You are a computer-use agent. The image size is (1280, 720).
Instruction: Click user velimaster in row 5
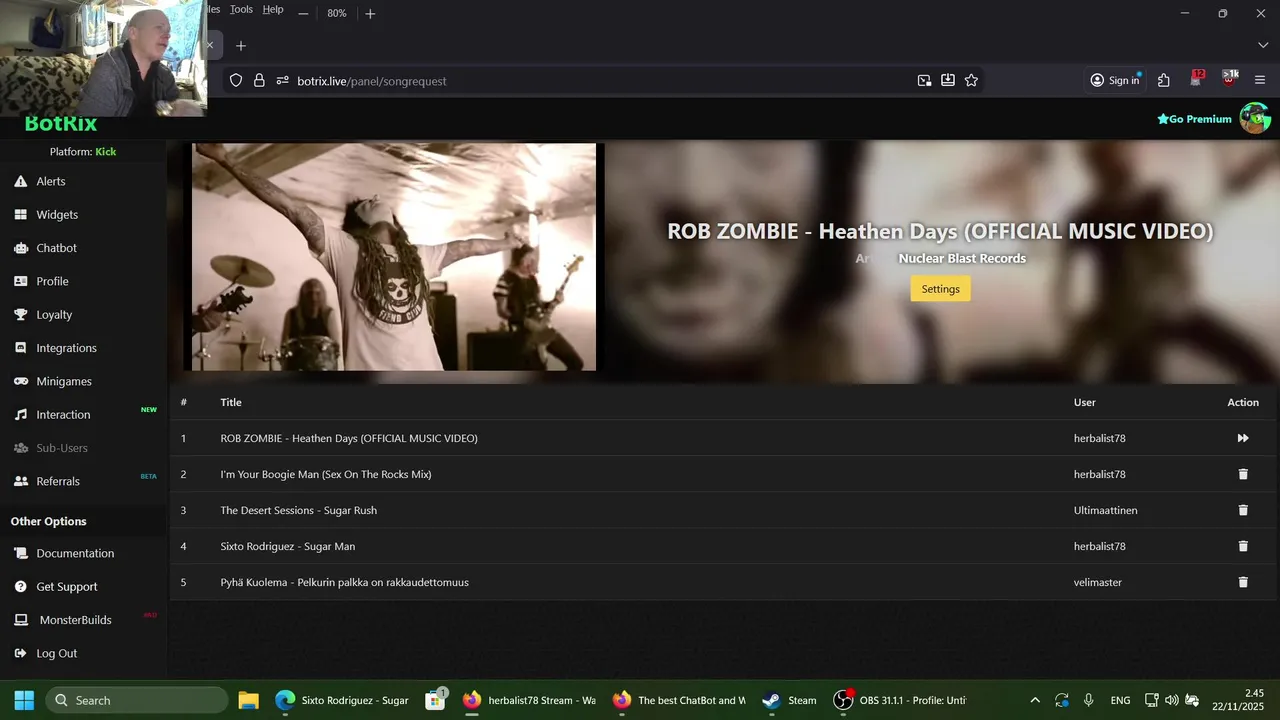click(x=1097, y=582)
